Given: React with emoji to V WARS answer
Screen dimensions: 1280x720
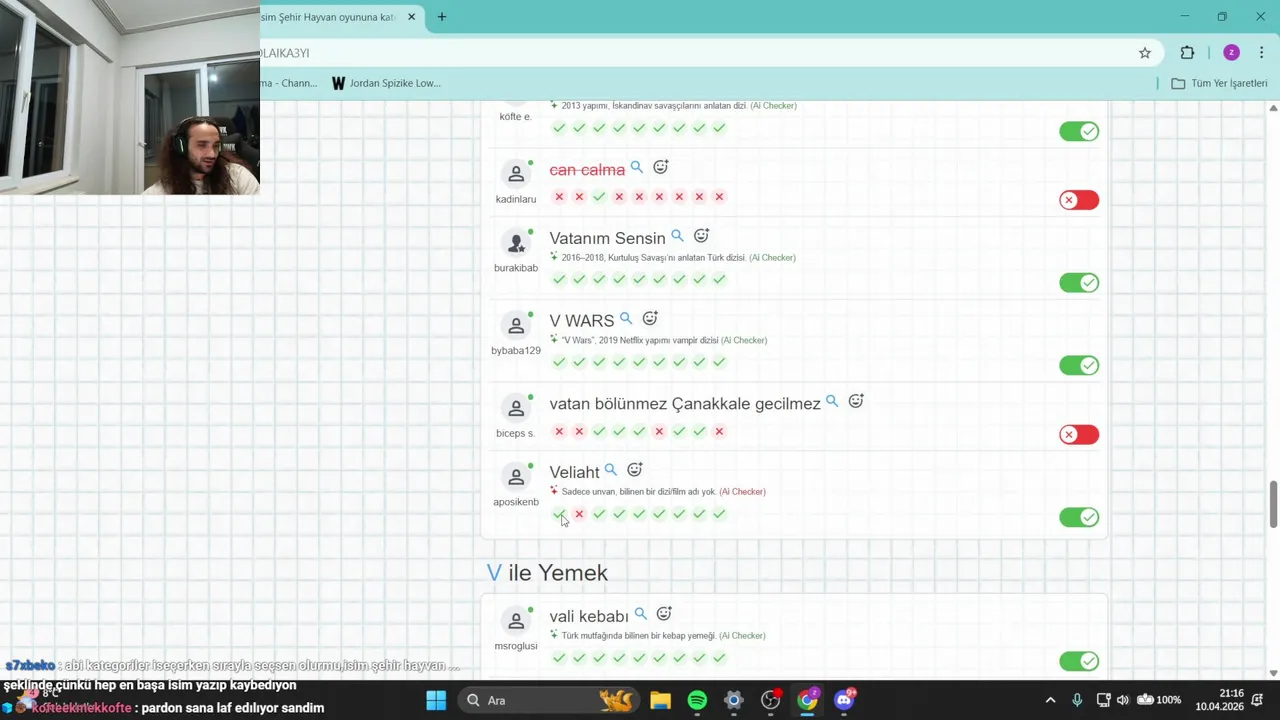Looking at the screenshot, I should (x=650, y=318).
